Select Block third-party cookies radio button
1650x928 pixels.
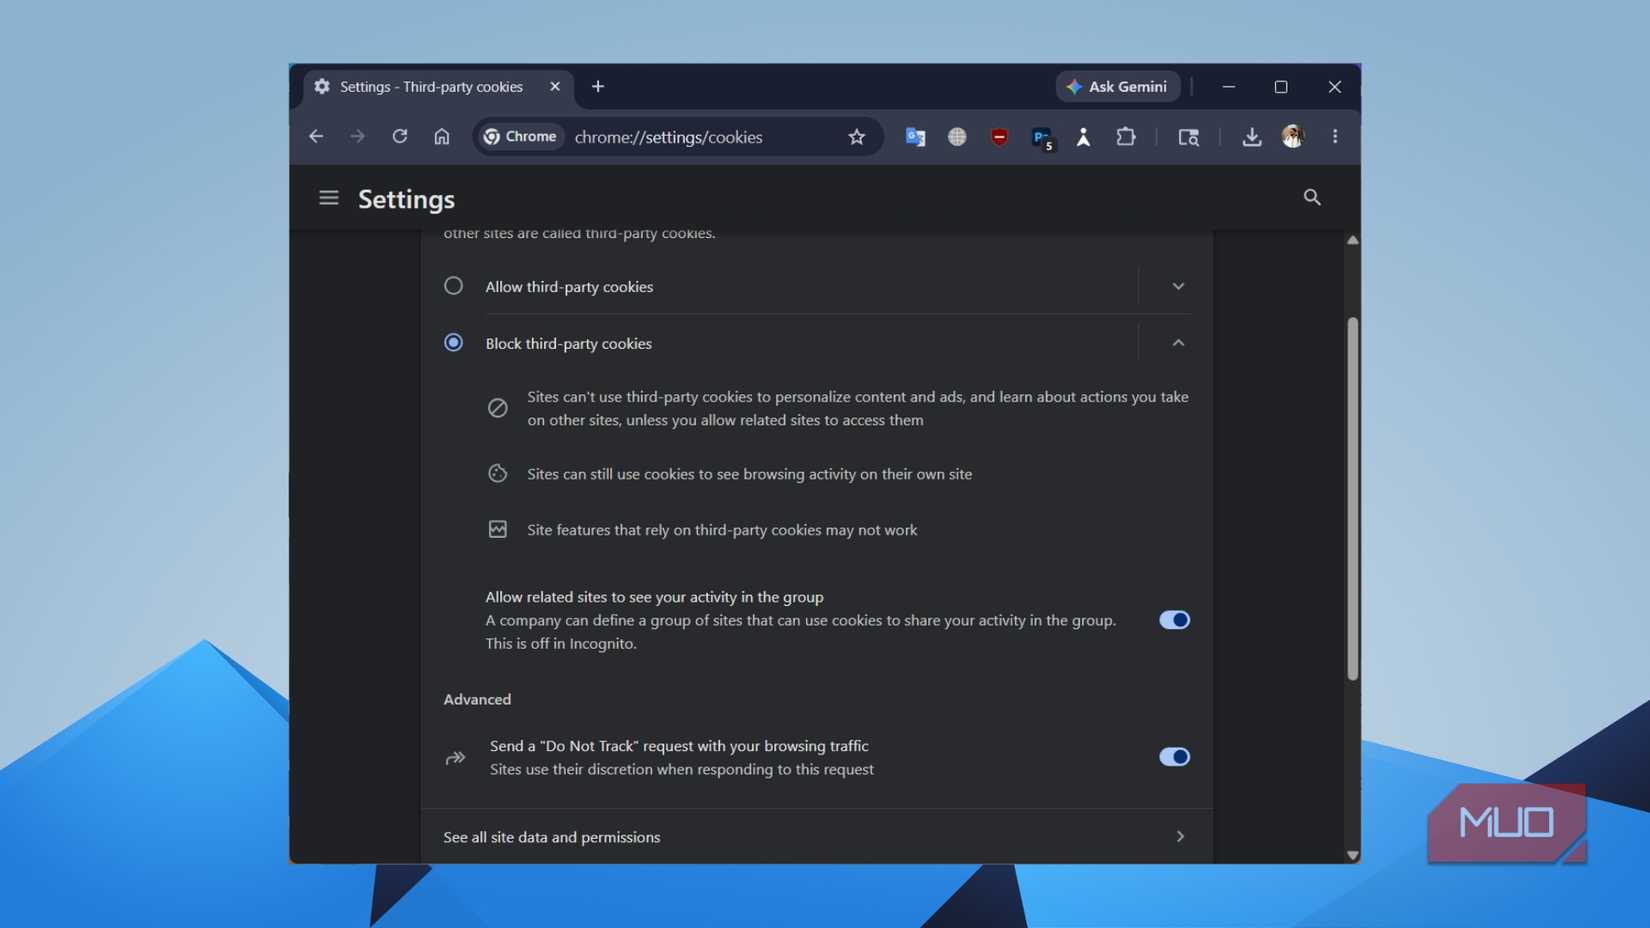click(x=453, y=343)
